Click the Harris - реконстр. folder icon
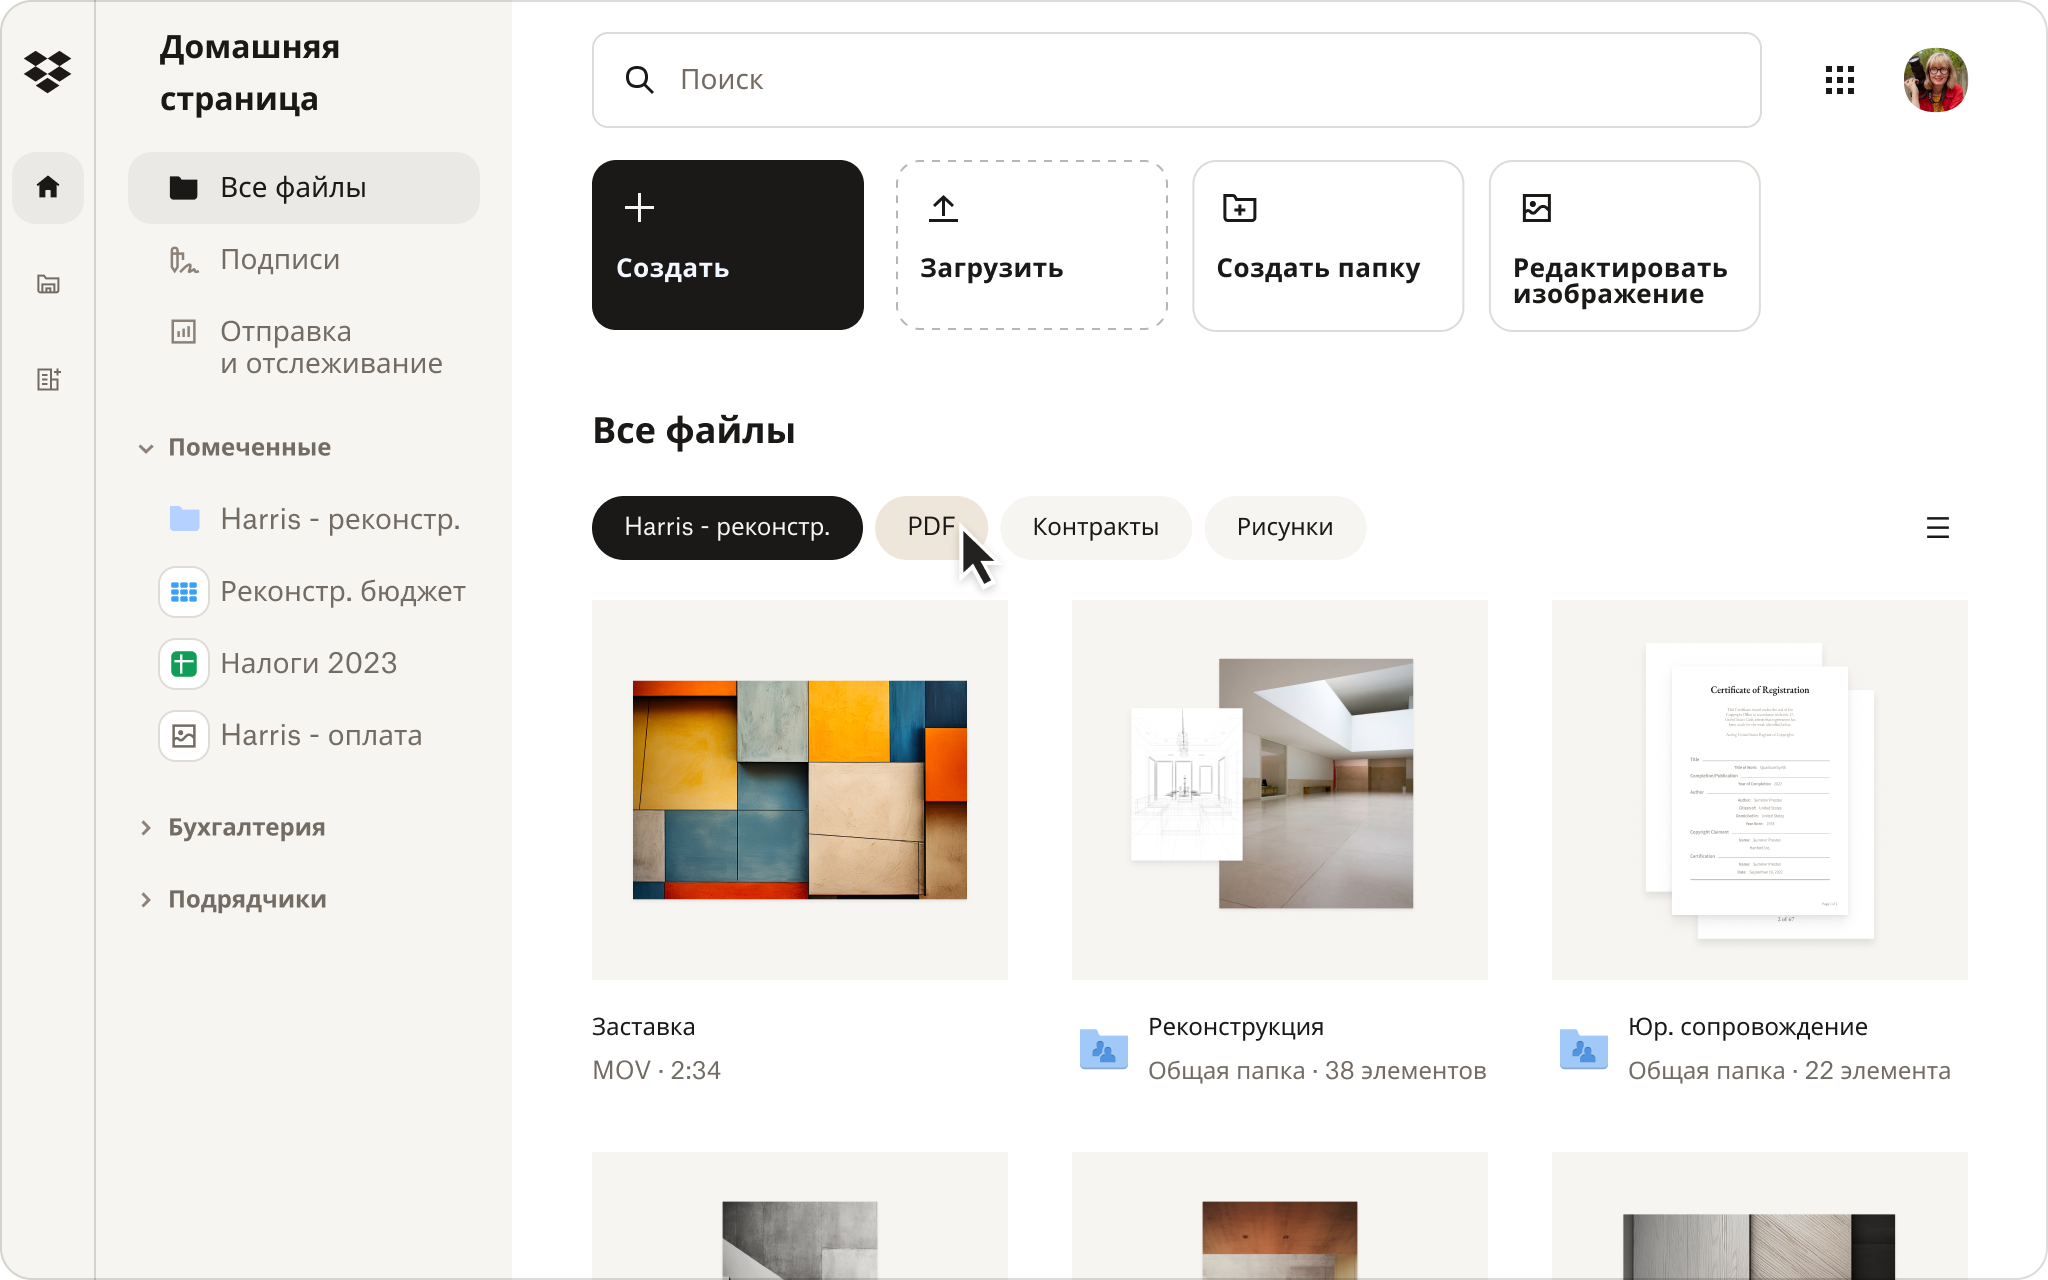 point(184,519)
